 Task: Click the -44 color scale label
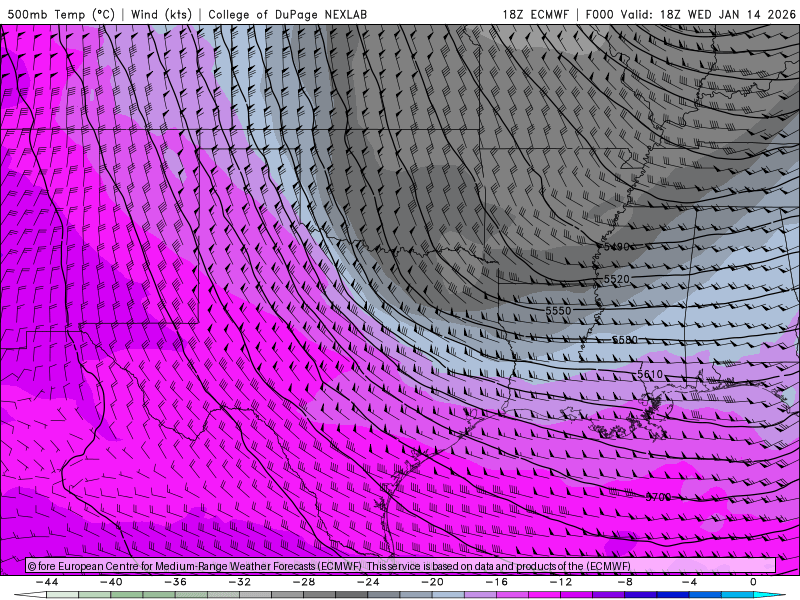point(47,582)
